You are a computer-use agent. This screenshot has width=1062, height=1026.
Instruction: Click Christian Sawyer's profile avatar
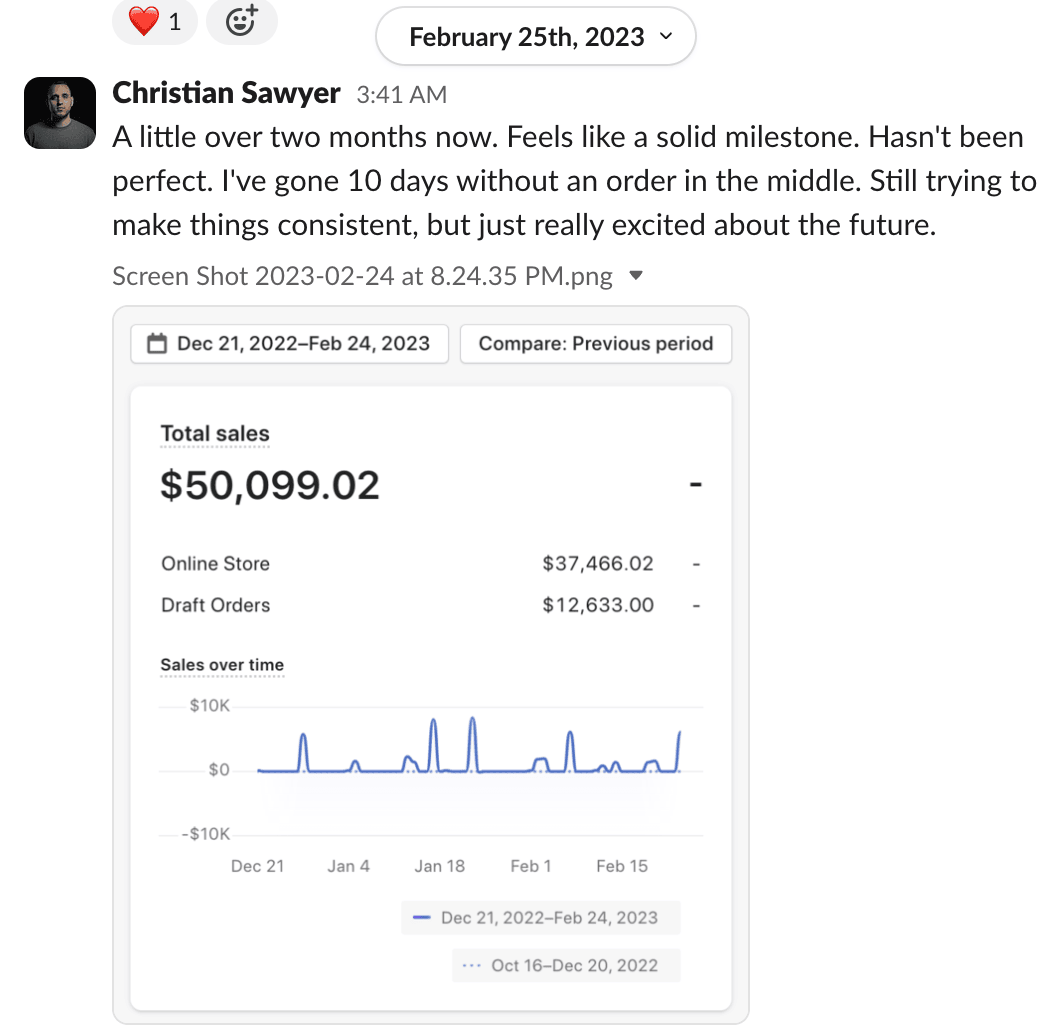coord(59,112)
